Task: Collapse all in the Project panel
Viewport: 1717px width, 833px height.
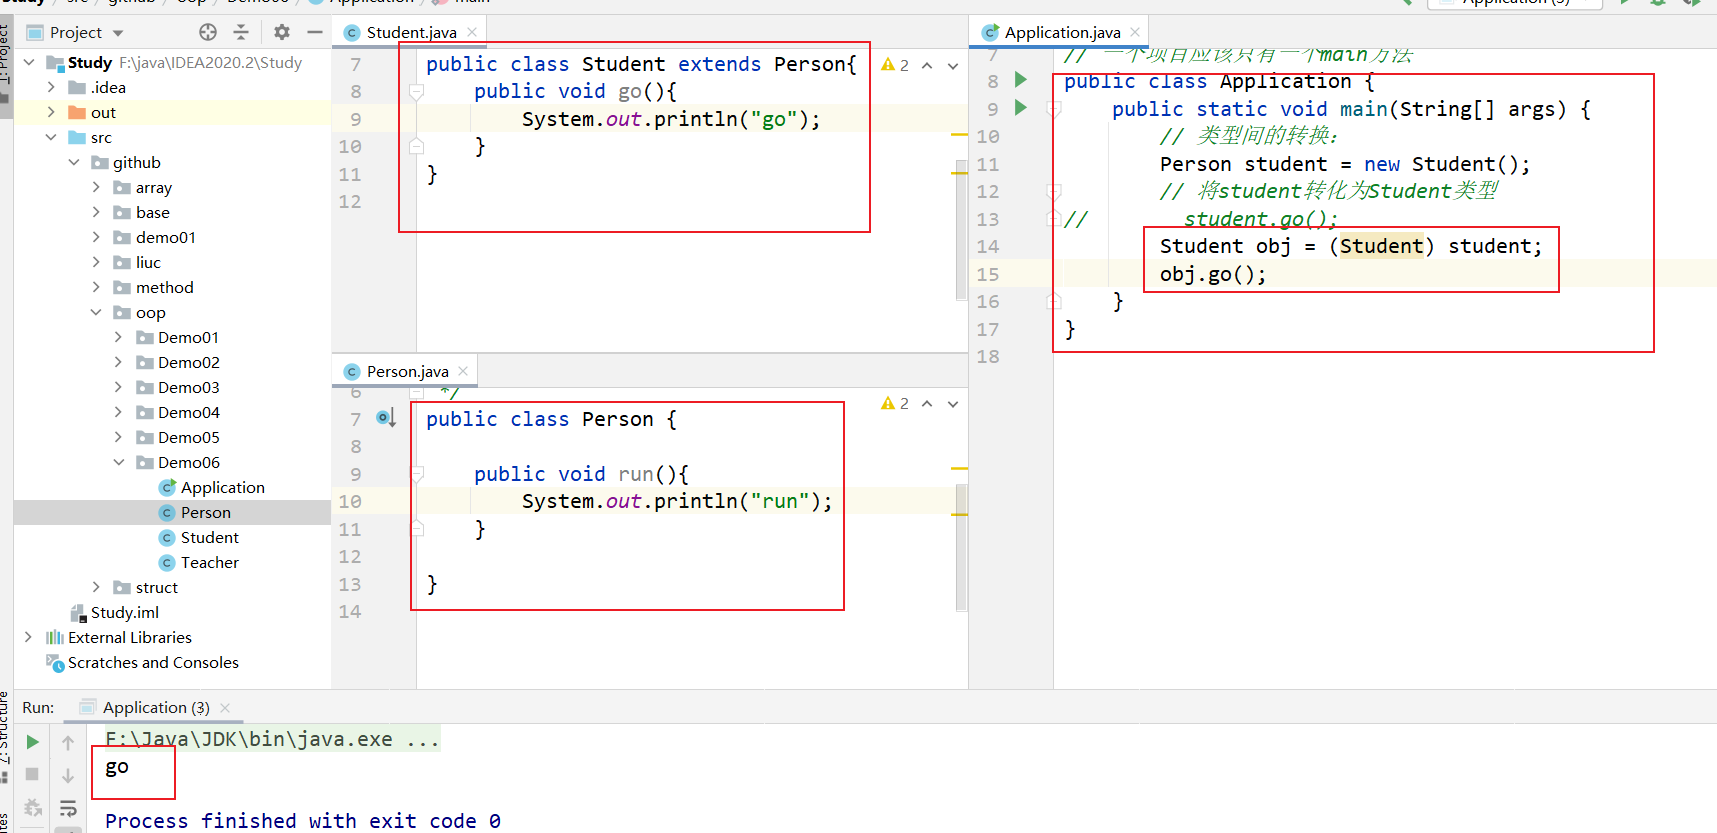Action: tap(241, 32)
